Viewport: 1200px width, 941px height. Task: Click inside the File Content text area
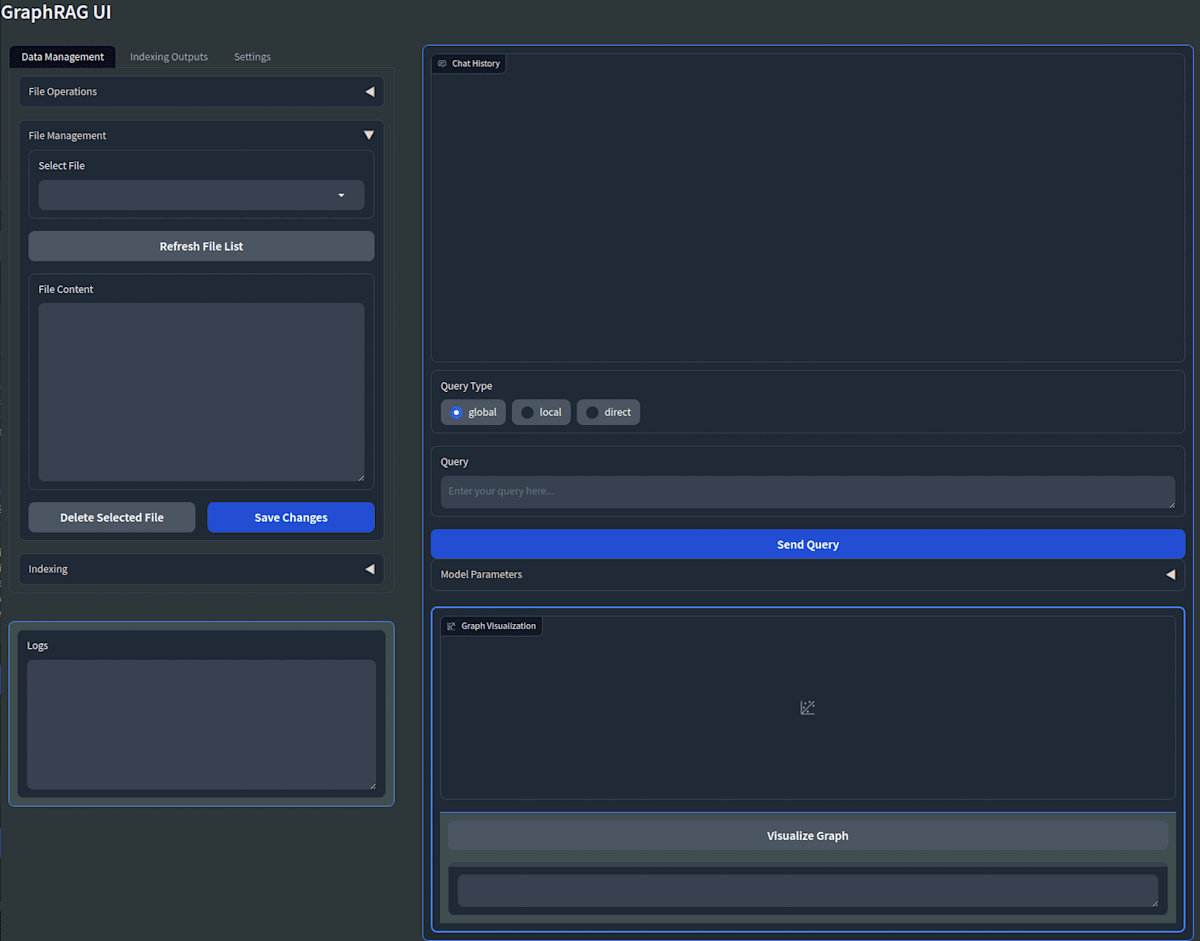(201, 392)
